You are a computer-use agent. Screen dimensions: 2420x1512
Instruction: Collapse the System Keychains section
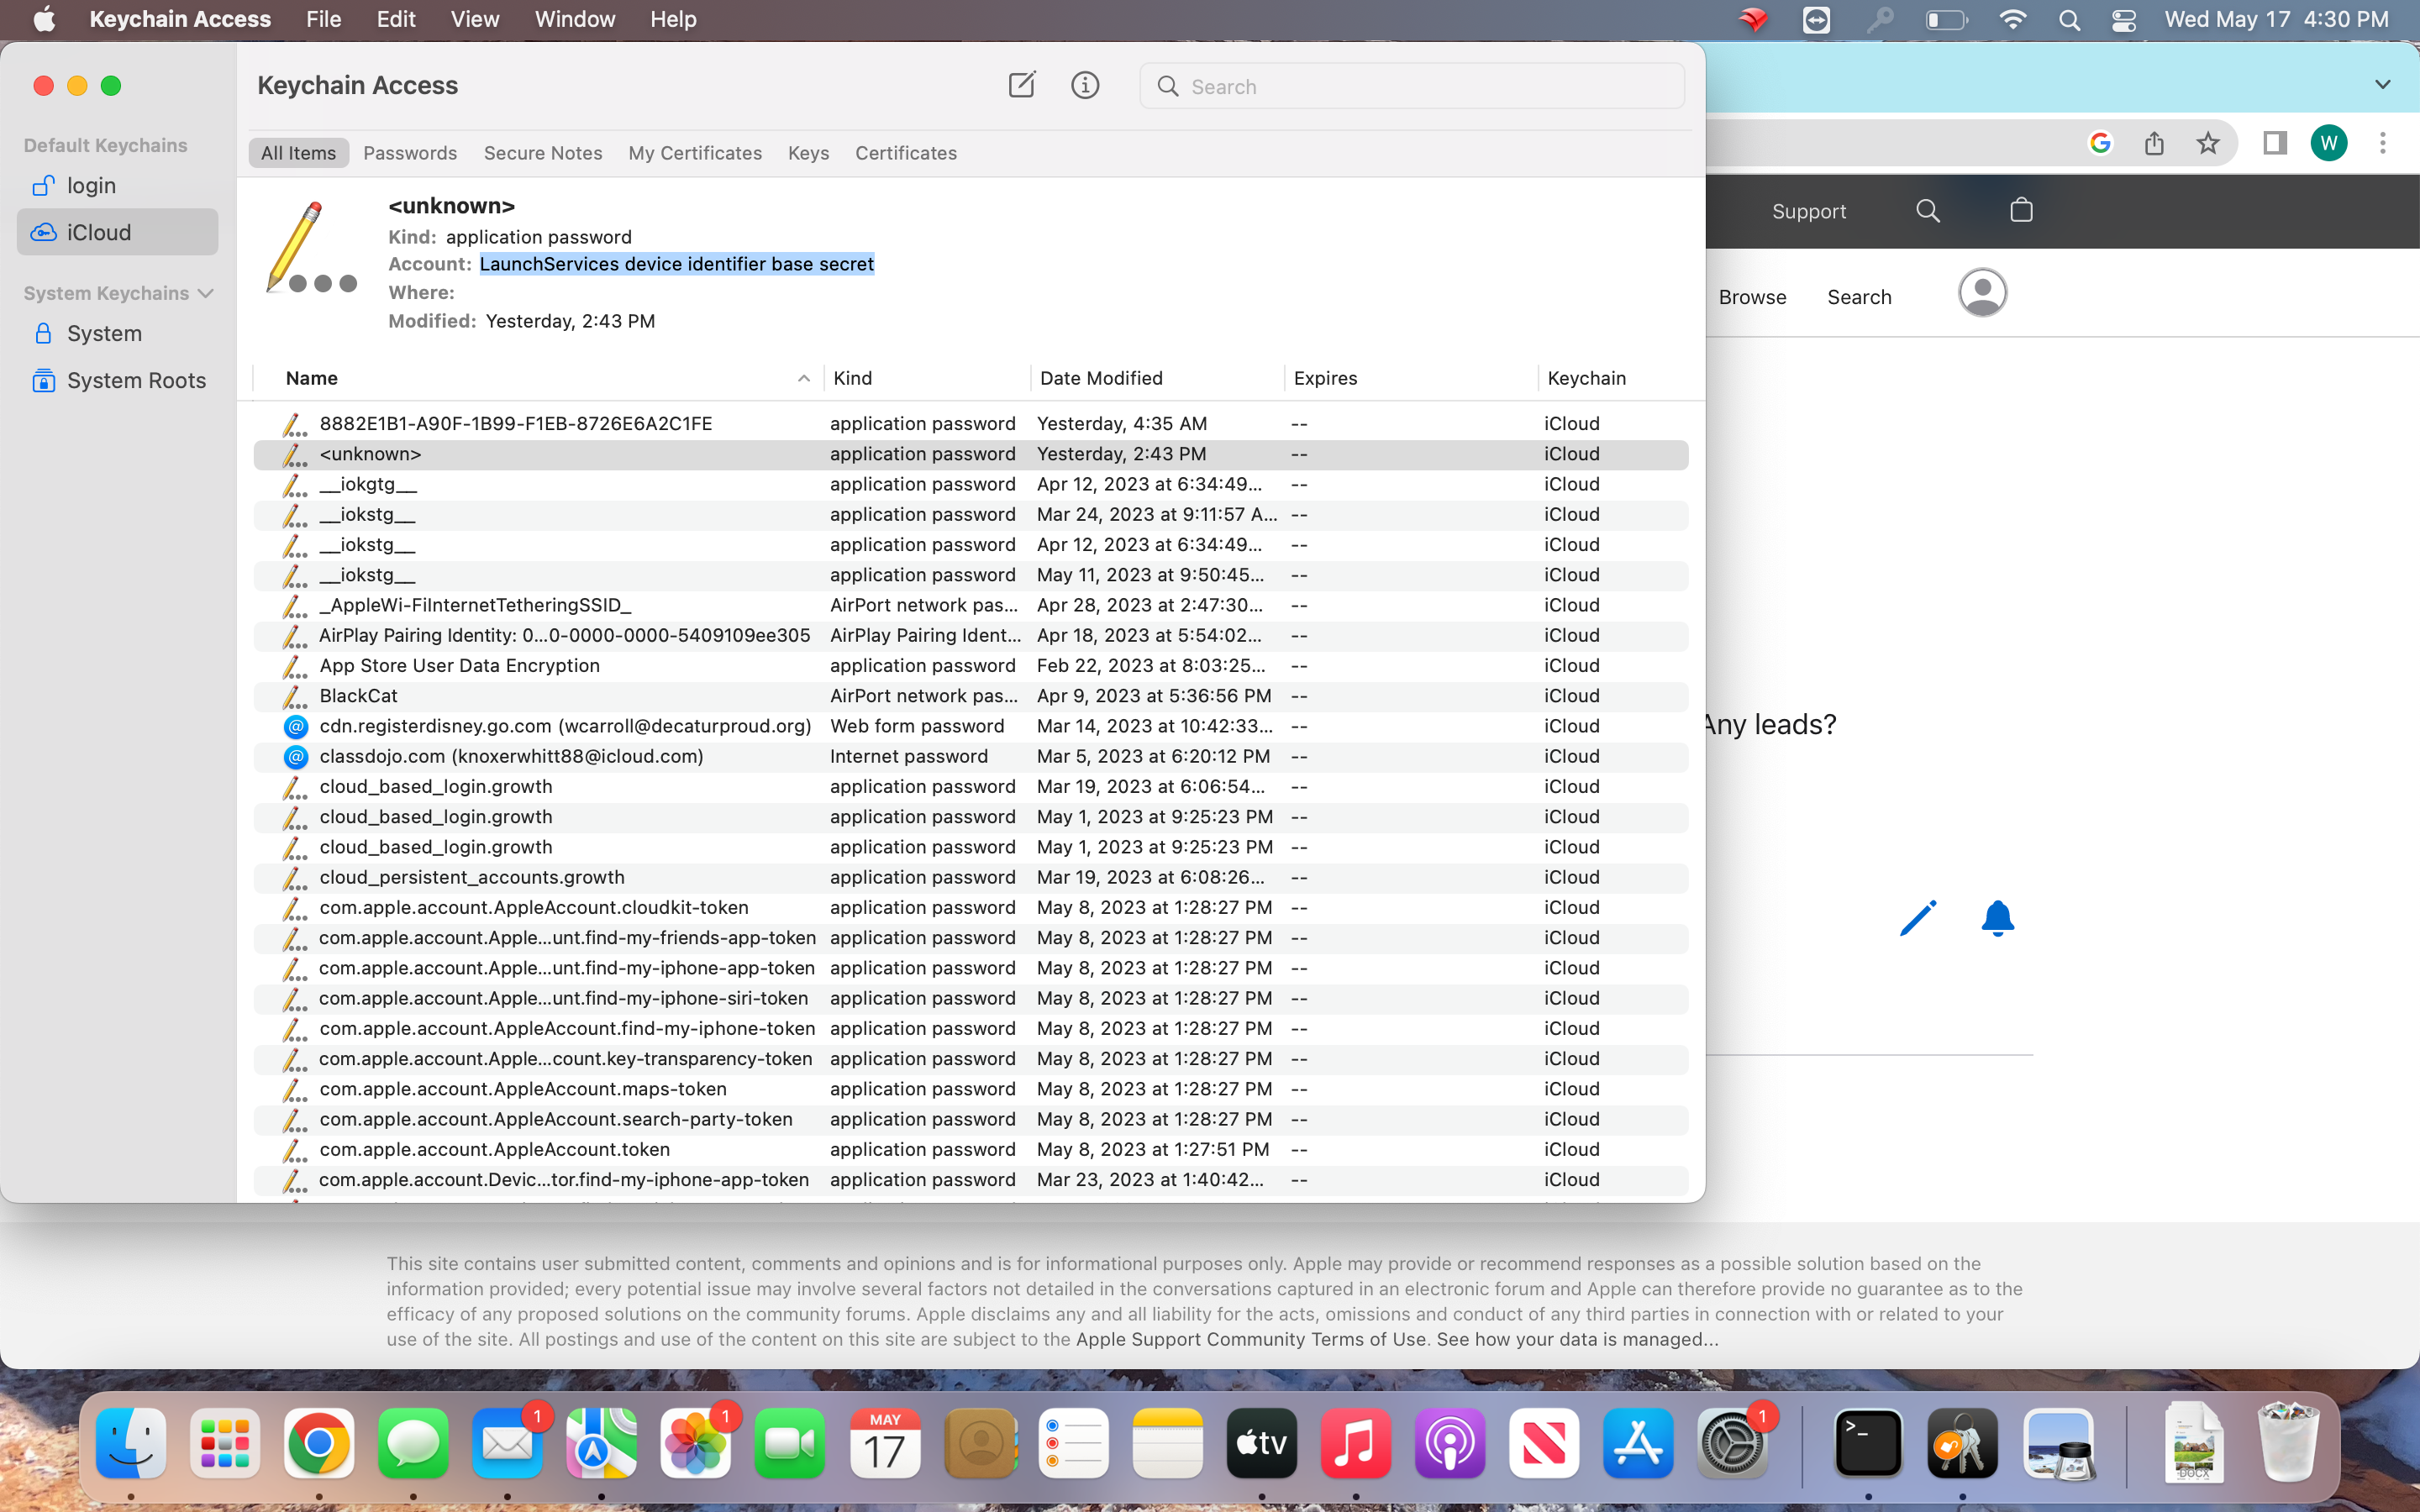[x=206, y=293]
